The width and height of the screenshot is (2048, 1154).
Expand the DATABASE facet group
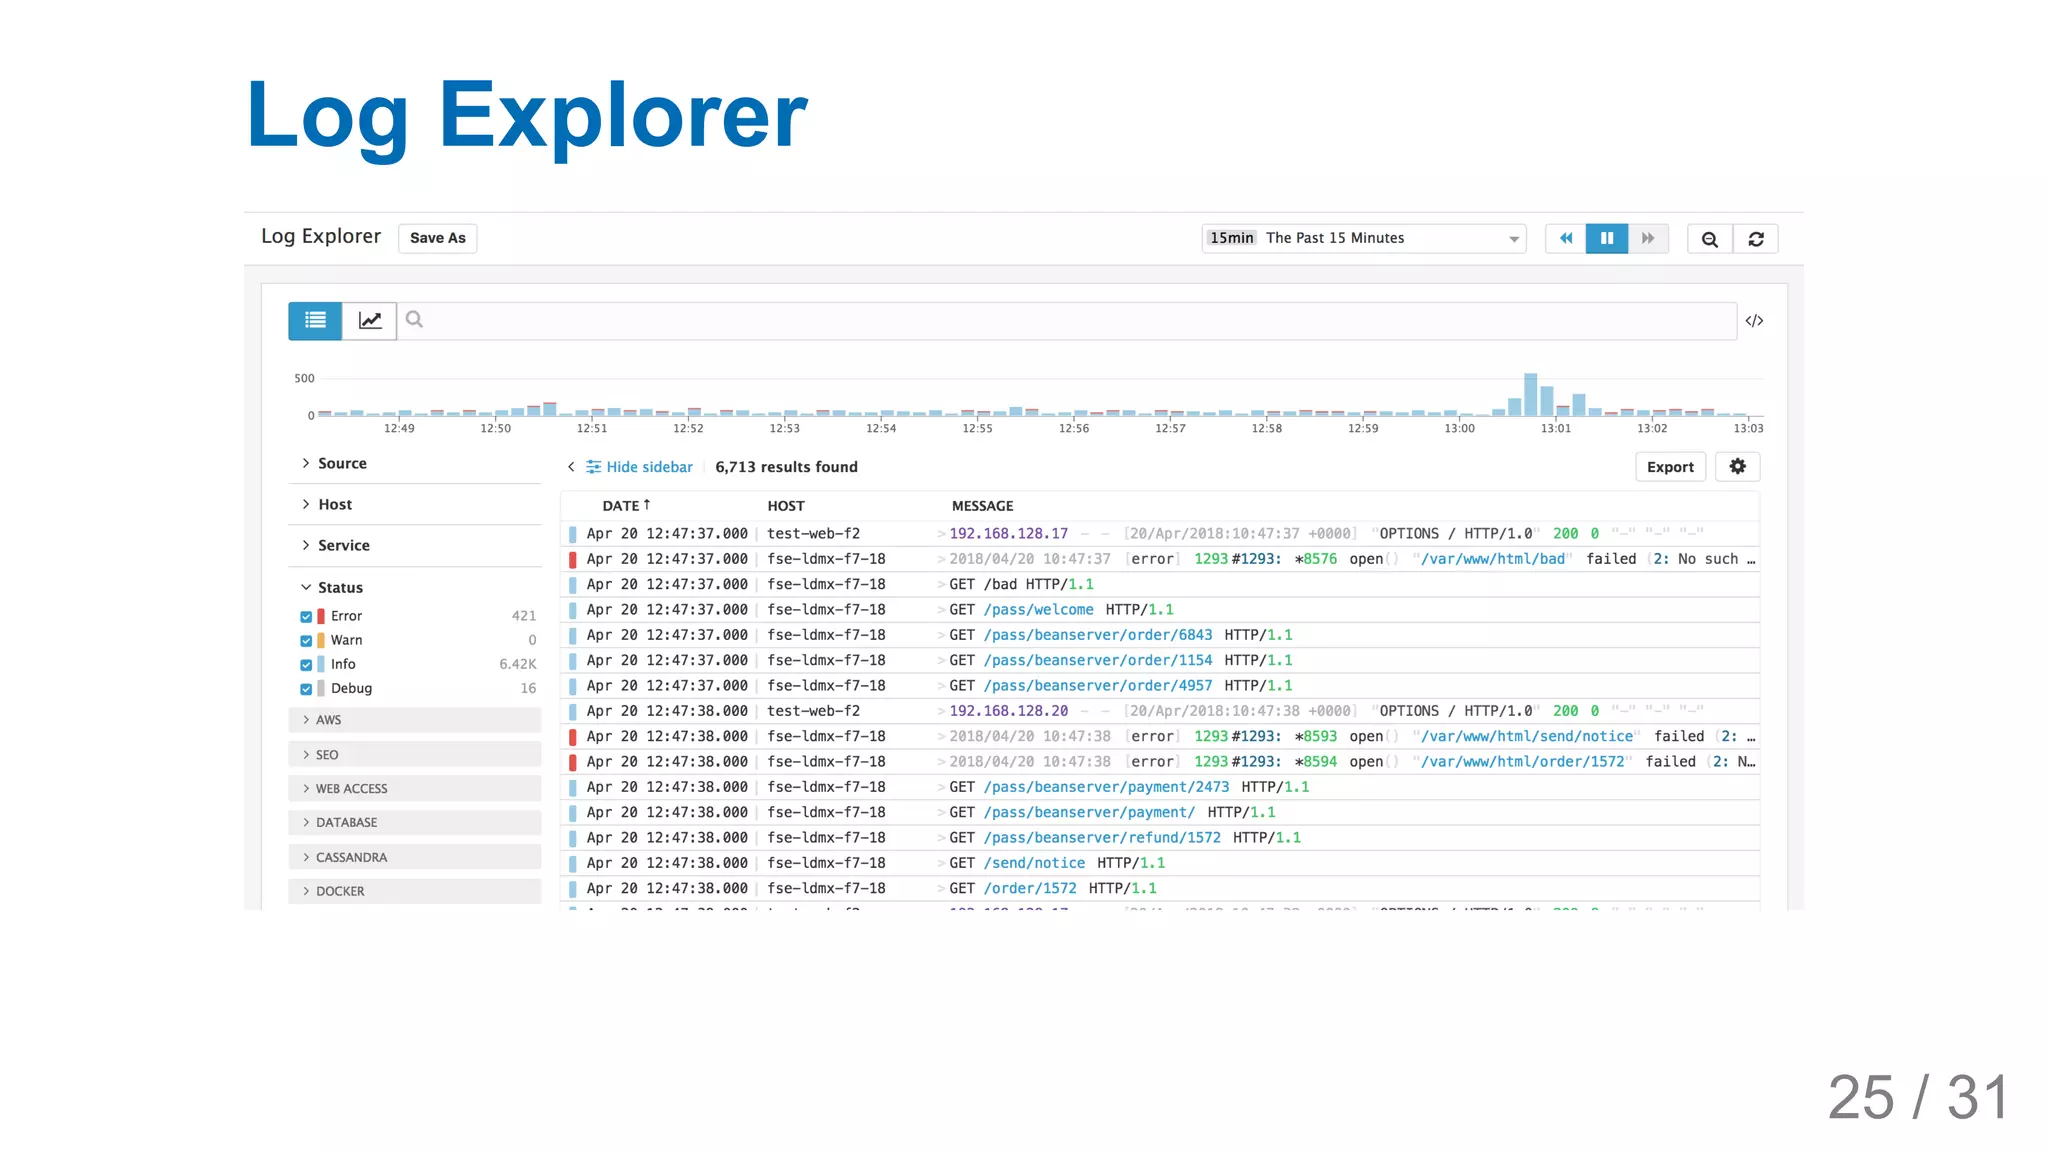click(415, 822)
